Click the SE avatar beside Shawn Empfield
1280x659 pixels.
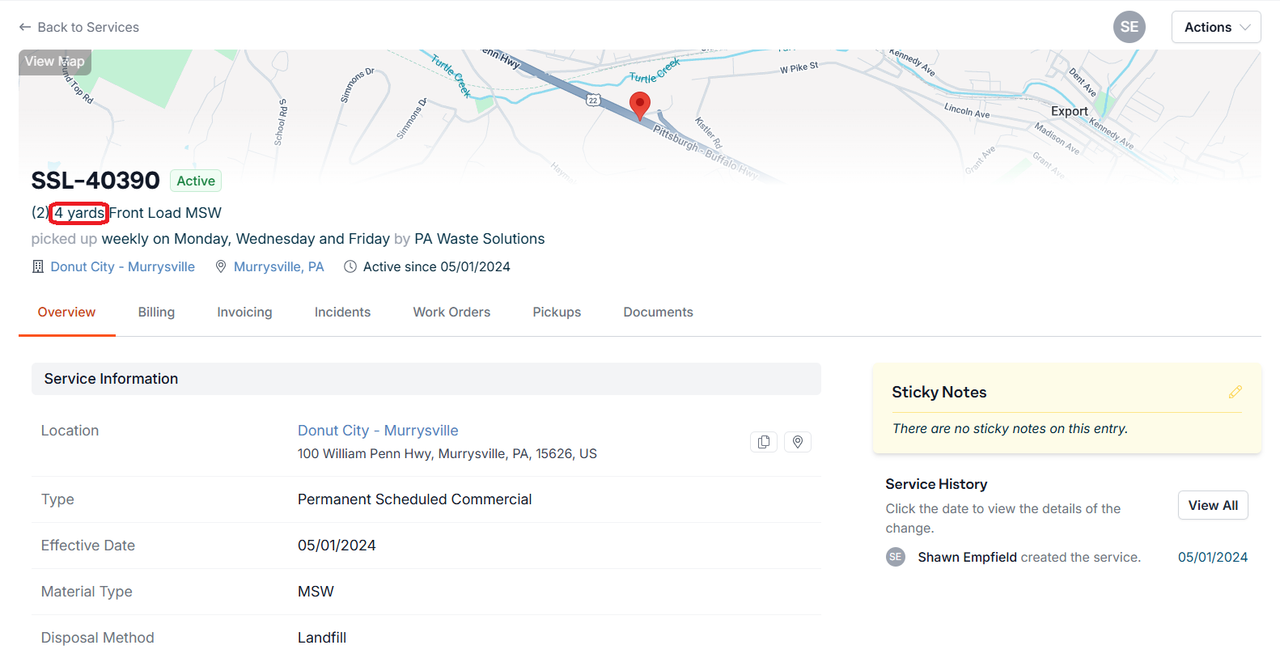pos(896,557)
